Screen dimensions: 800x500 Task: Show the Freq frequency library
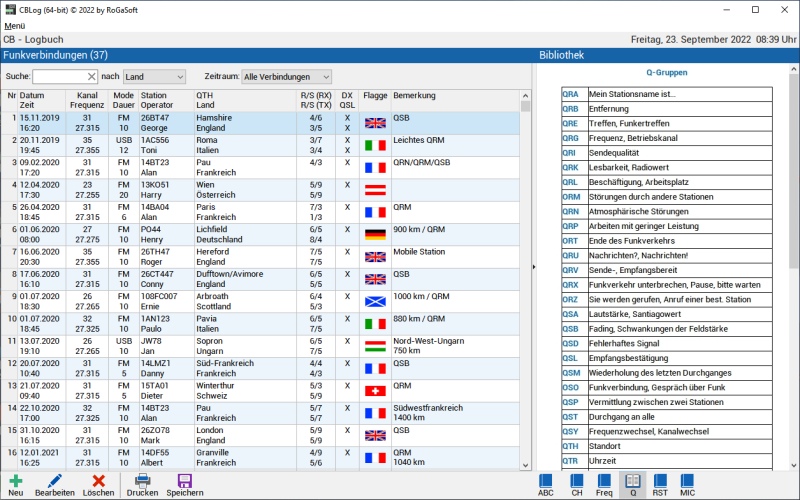tap(604, 482)
